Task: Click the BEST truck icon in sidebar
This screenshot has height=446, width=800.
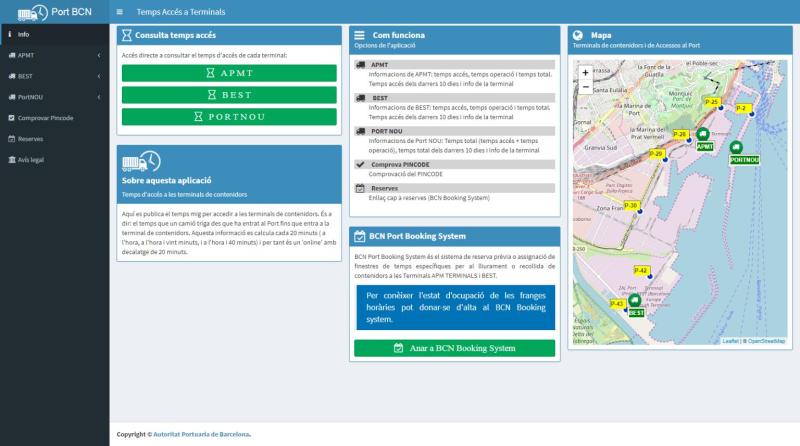Action: click(12, 76)
